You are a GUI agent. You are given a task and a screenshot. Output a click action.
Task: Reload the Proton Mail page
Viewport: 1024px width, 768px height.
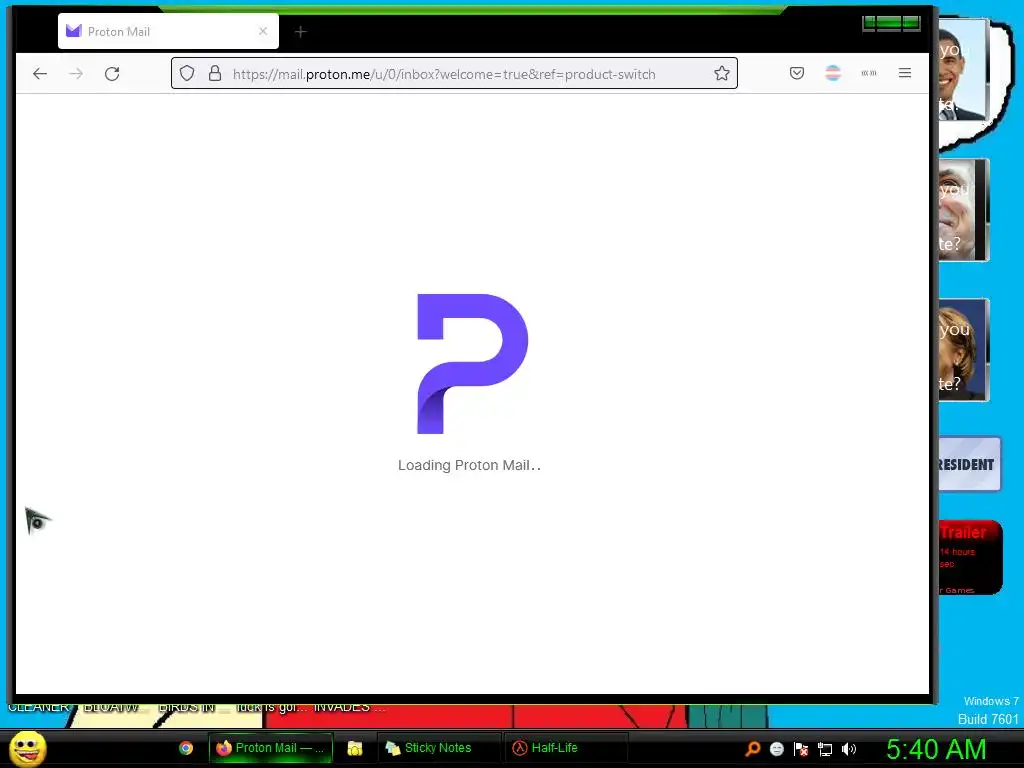[112, 74]
